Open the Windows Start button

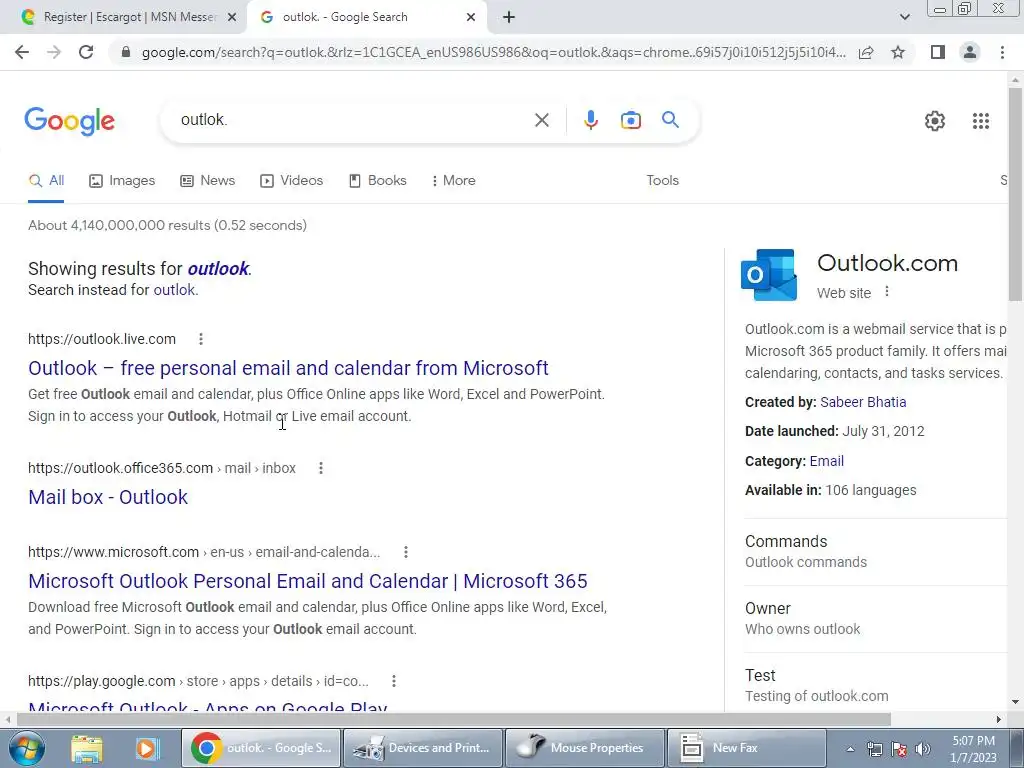pos(26,748)
